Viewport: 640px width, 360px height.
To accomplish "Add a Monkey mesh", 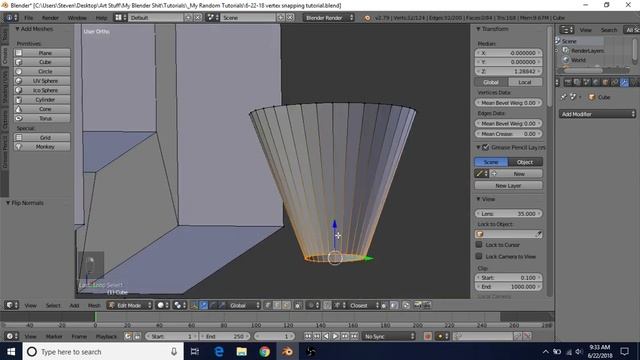I will click(x=42, y=147).
